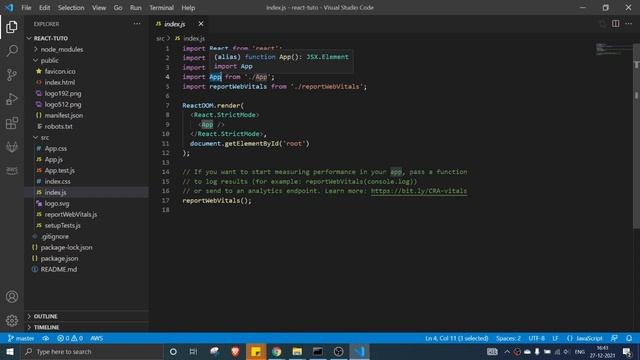The height and width of the screenshot is (360, 640).
Task: Open the Help menu
Action: click(188, 8)
